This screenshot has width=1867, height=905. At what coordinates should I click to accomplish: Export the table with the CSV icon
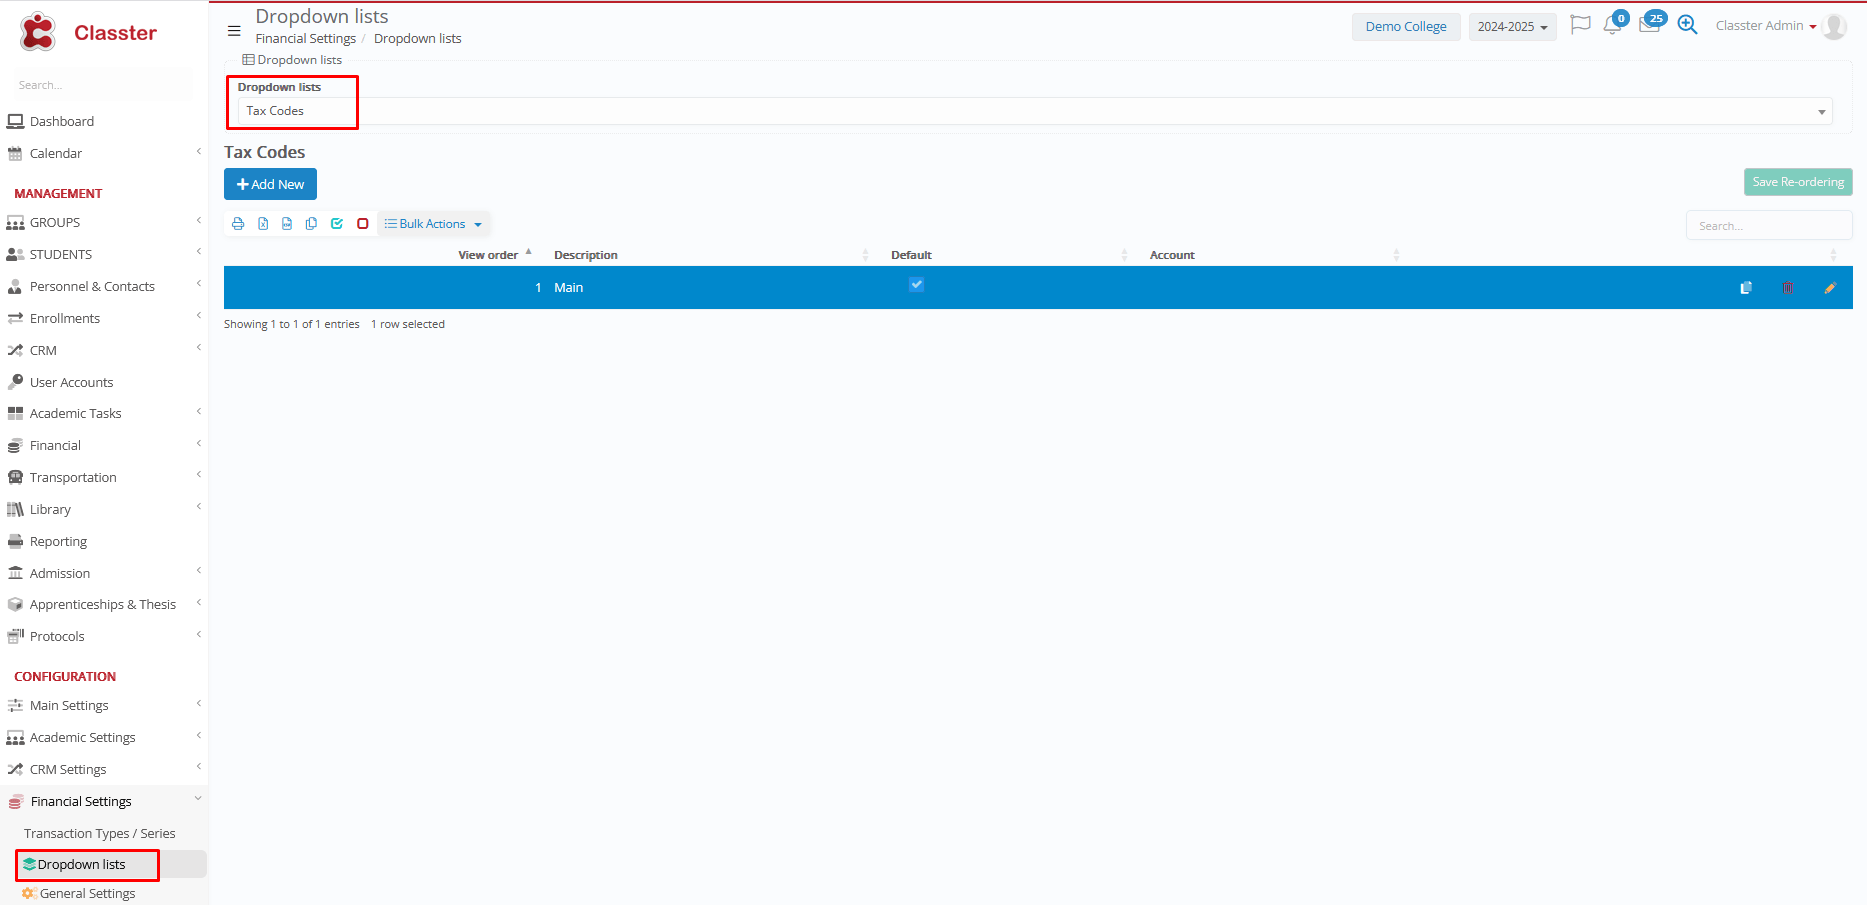click(x=287, y=224)
